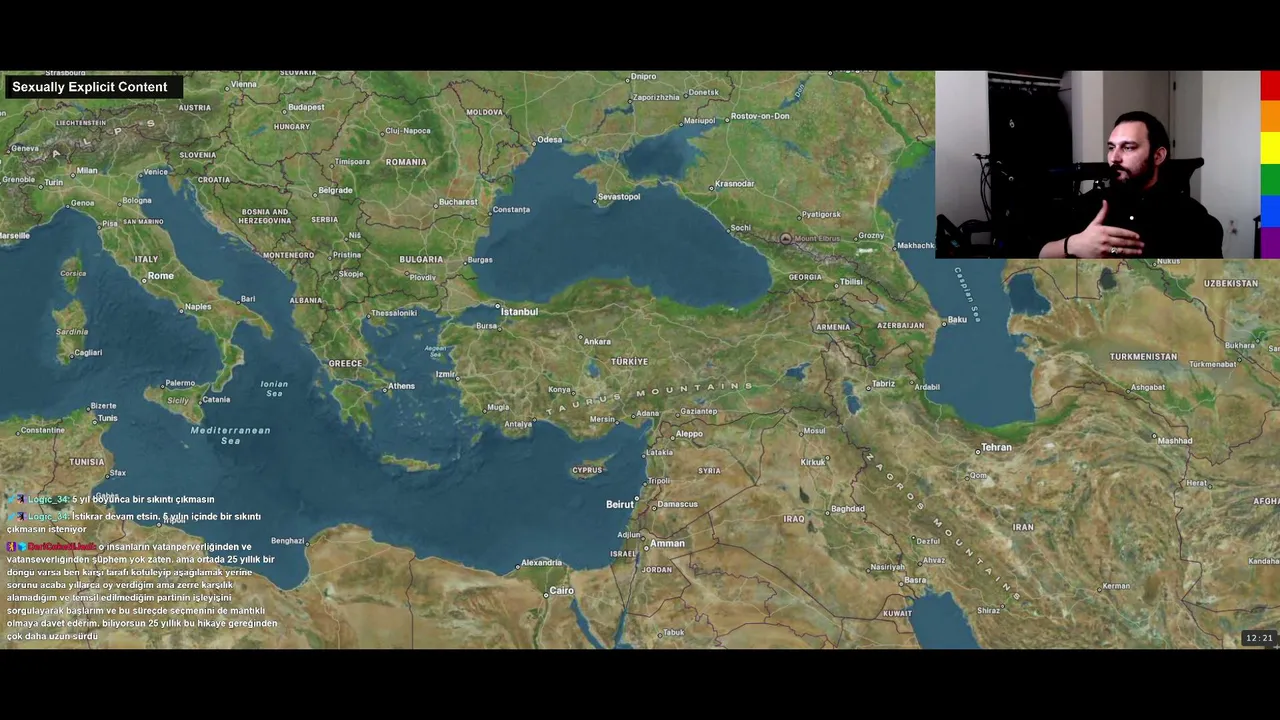Select the Beirut label on the map
The height and width of the screenshot is (720, 1280).
[x=620, y=505]
